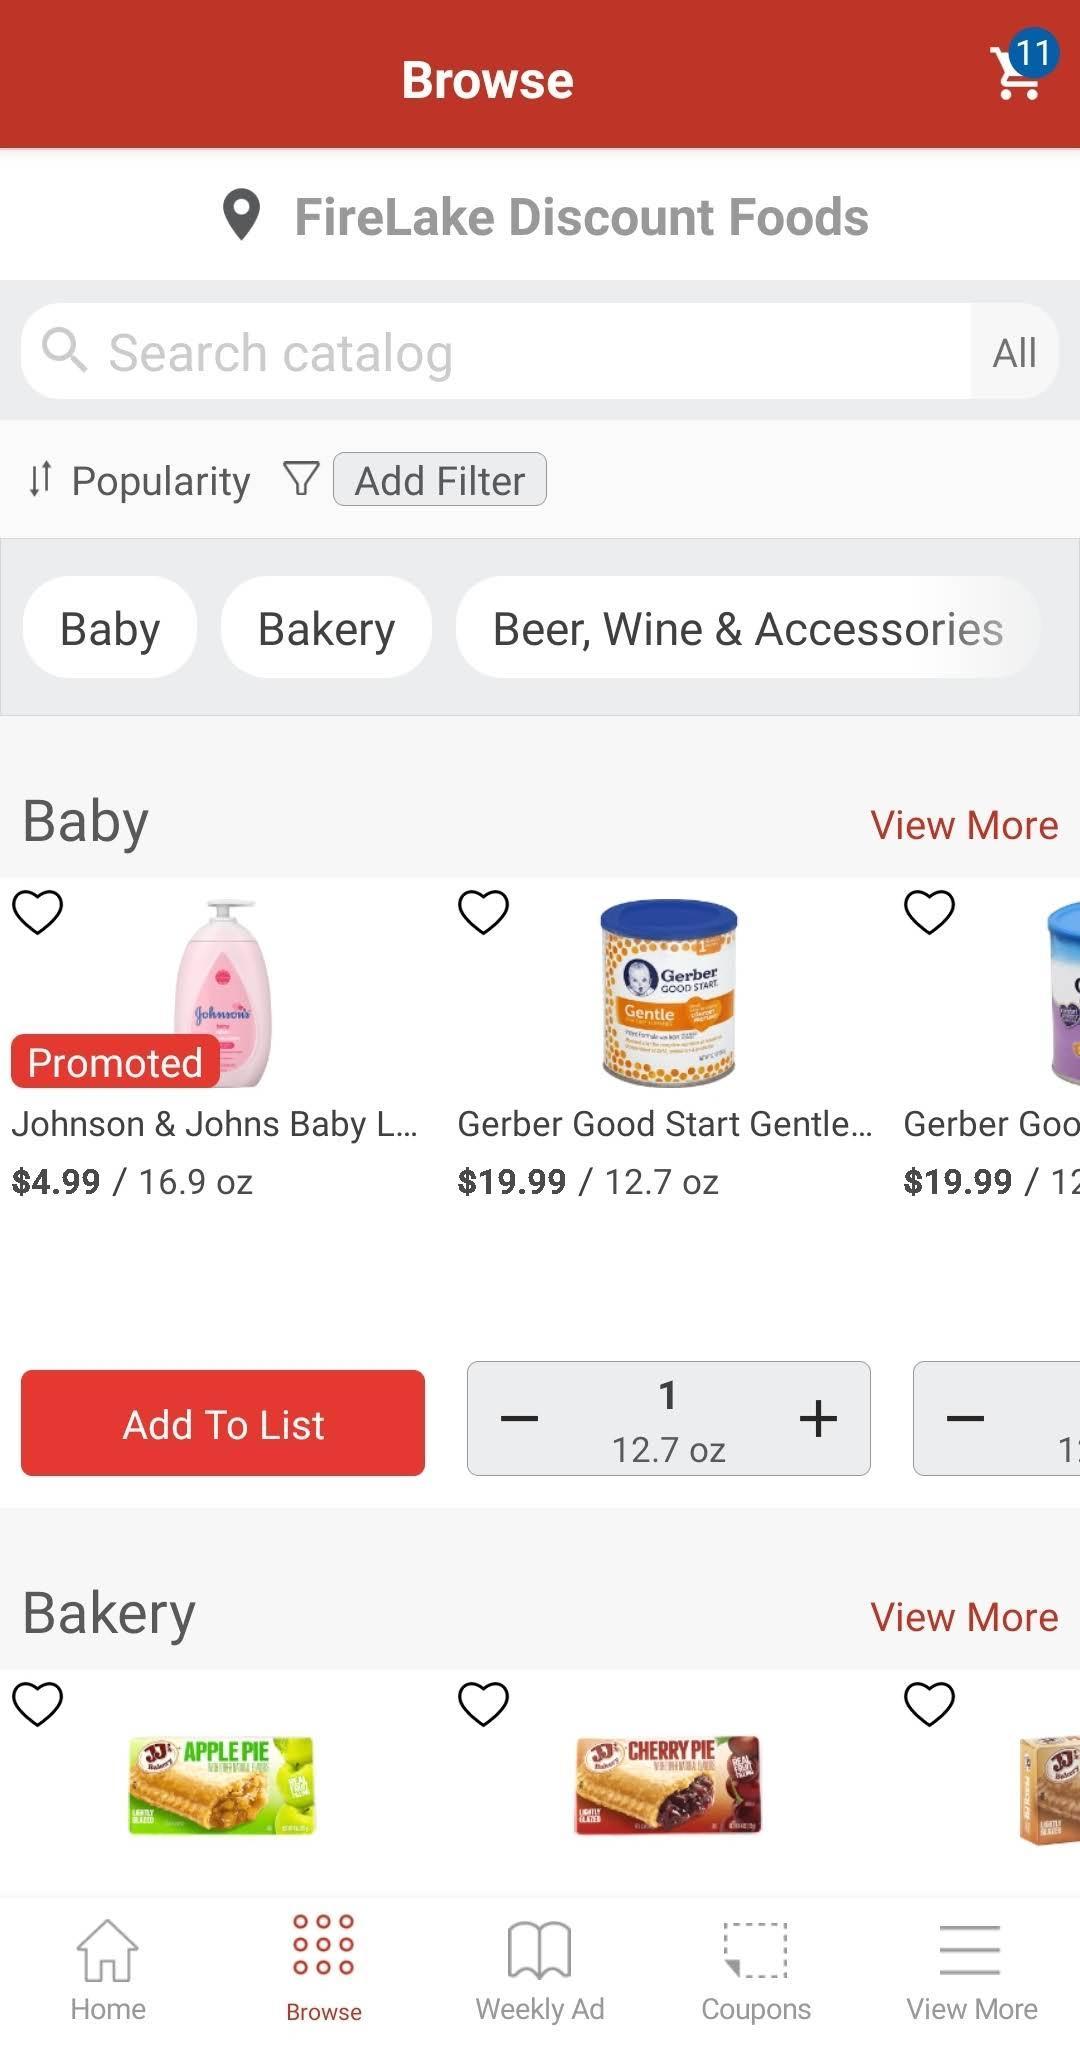This screenshot has width=1080, height=2045.
Task: Favorite the Johnson & Johns Baby Lotion
Action: click(x=37, y=911)
